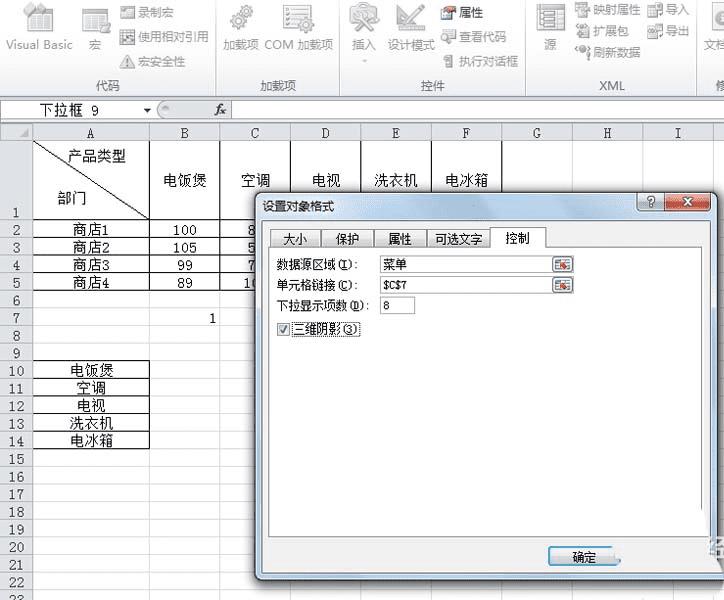
Task: Select column B header
Action: (x=185, y=133)
